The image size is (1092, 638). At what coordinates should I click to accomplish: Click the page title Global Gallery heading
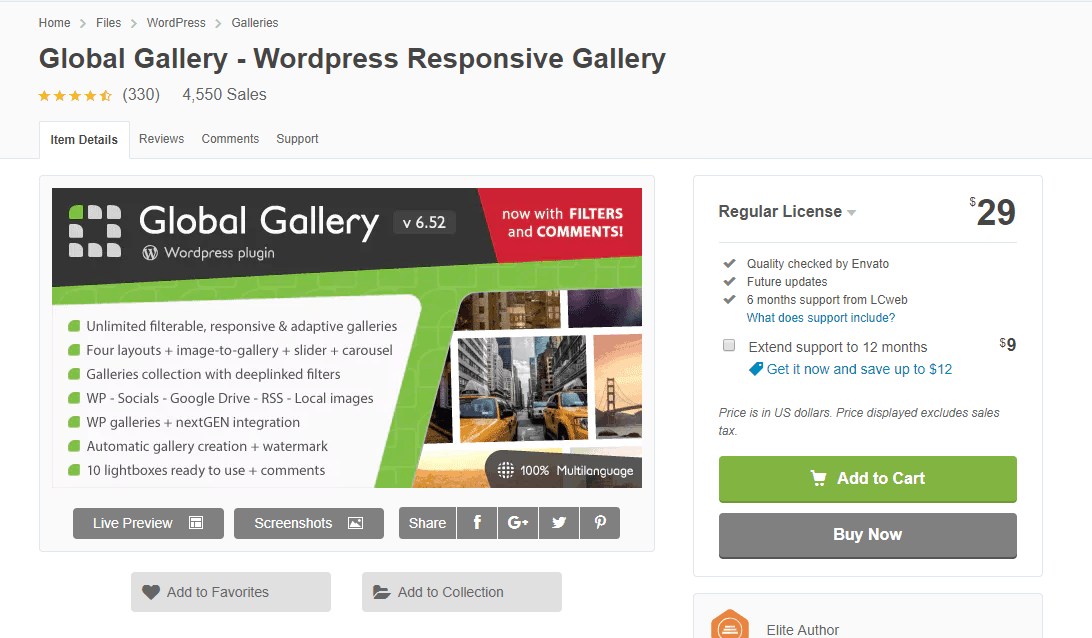click(x=352, y=59)
